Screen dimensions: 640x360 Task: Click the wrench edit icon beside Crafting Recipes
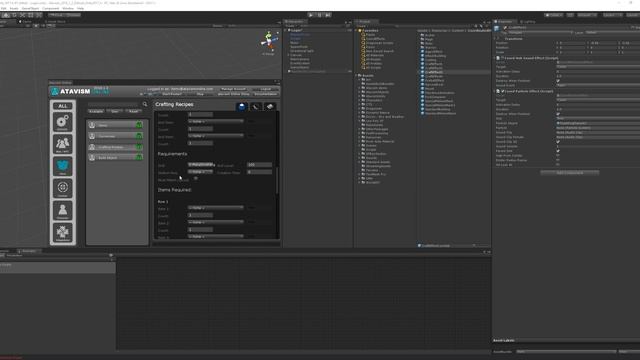[256, 107]
